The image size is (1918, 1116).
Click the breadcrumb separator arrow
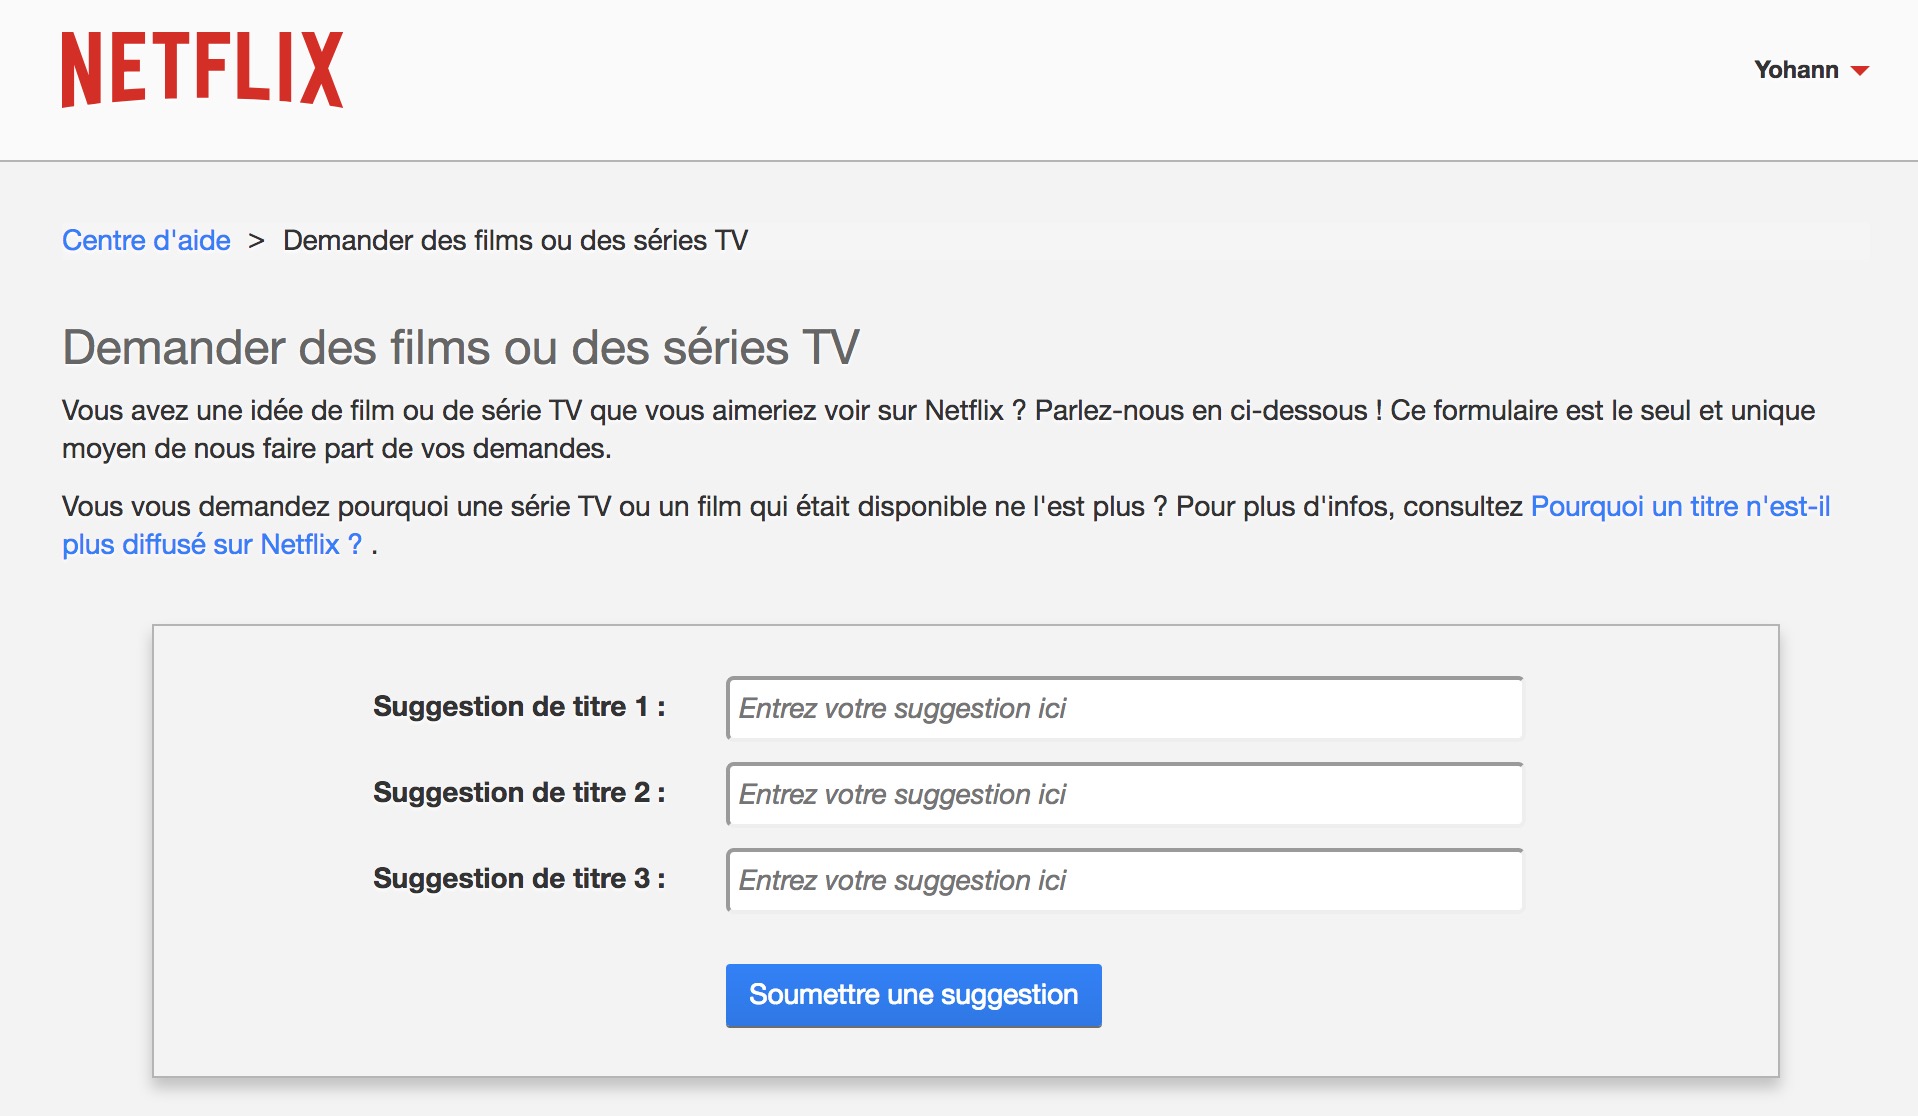(x=257, y=241)
